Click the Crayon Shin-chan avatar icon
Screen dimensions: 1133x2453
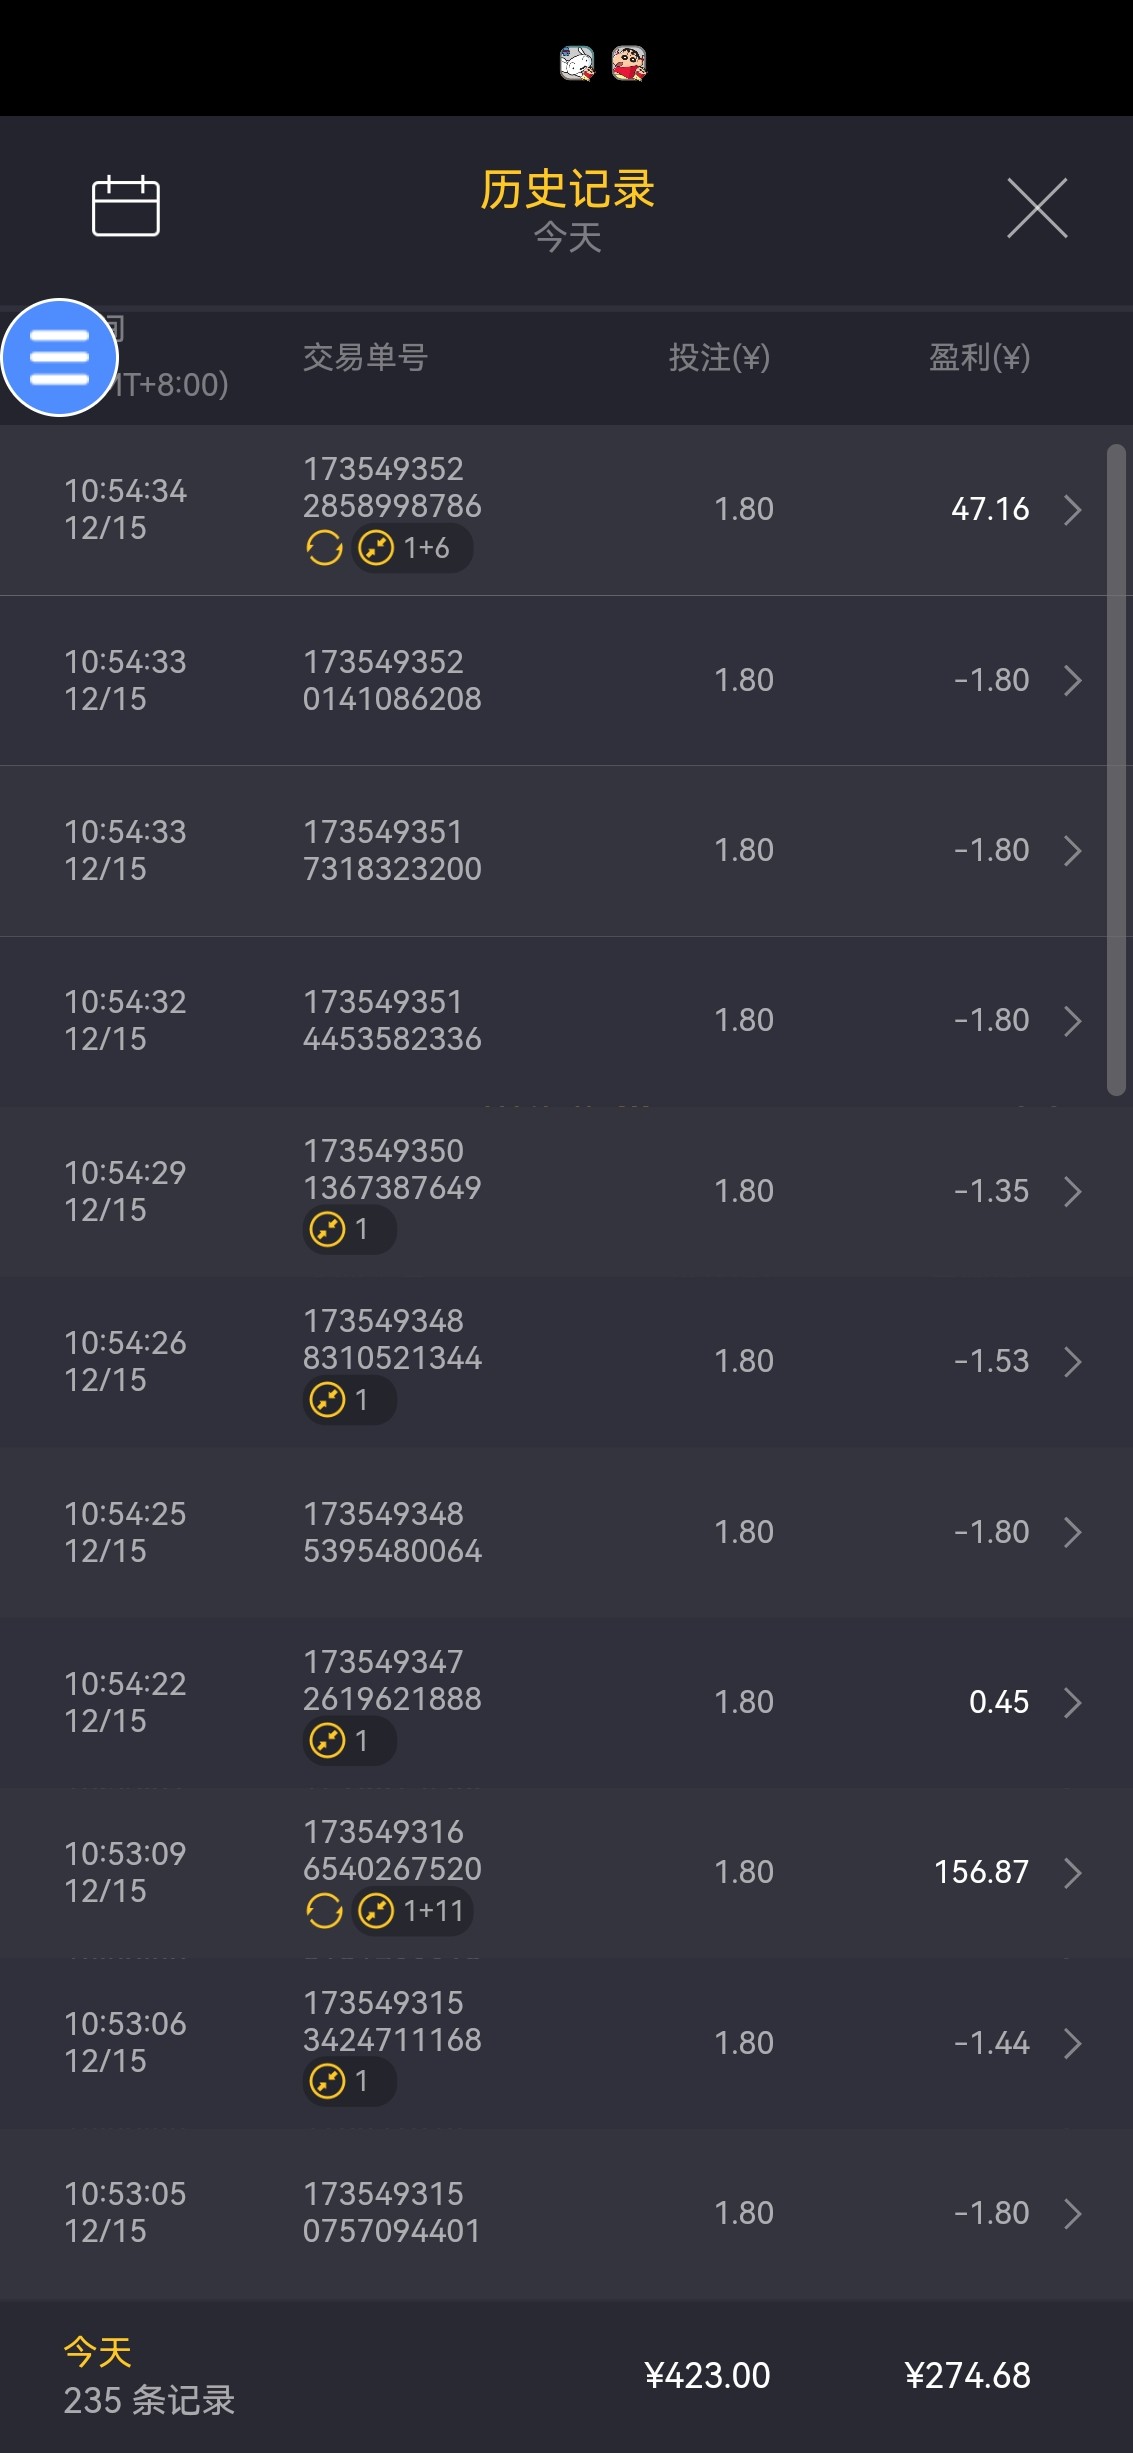point(629,63)
